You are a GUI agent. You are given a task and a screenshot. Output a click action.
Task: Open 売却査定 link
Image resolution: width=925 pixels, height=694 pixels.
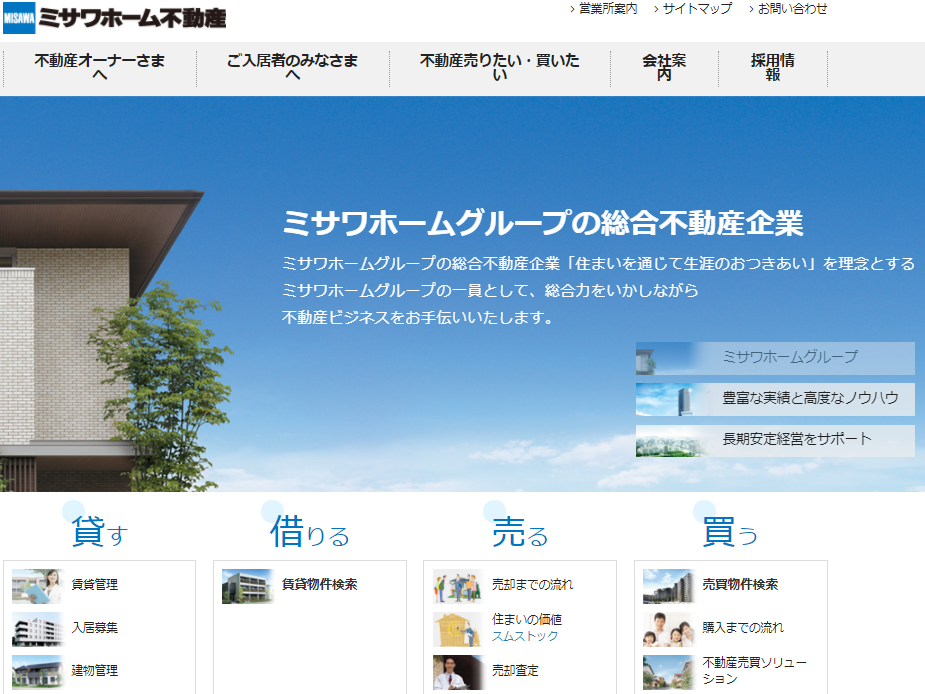(x=516, y=670)
